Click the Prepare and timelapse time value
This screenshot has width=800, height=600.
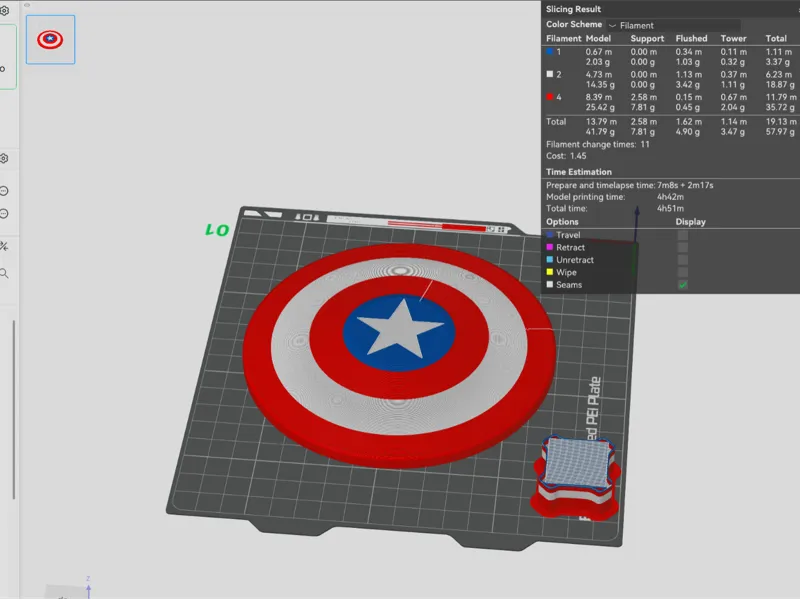tap(685, 185)
